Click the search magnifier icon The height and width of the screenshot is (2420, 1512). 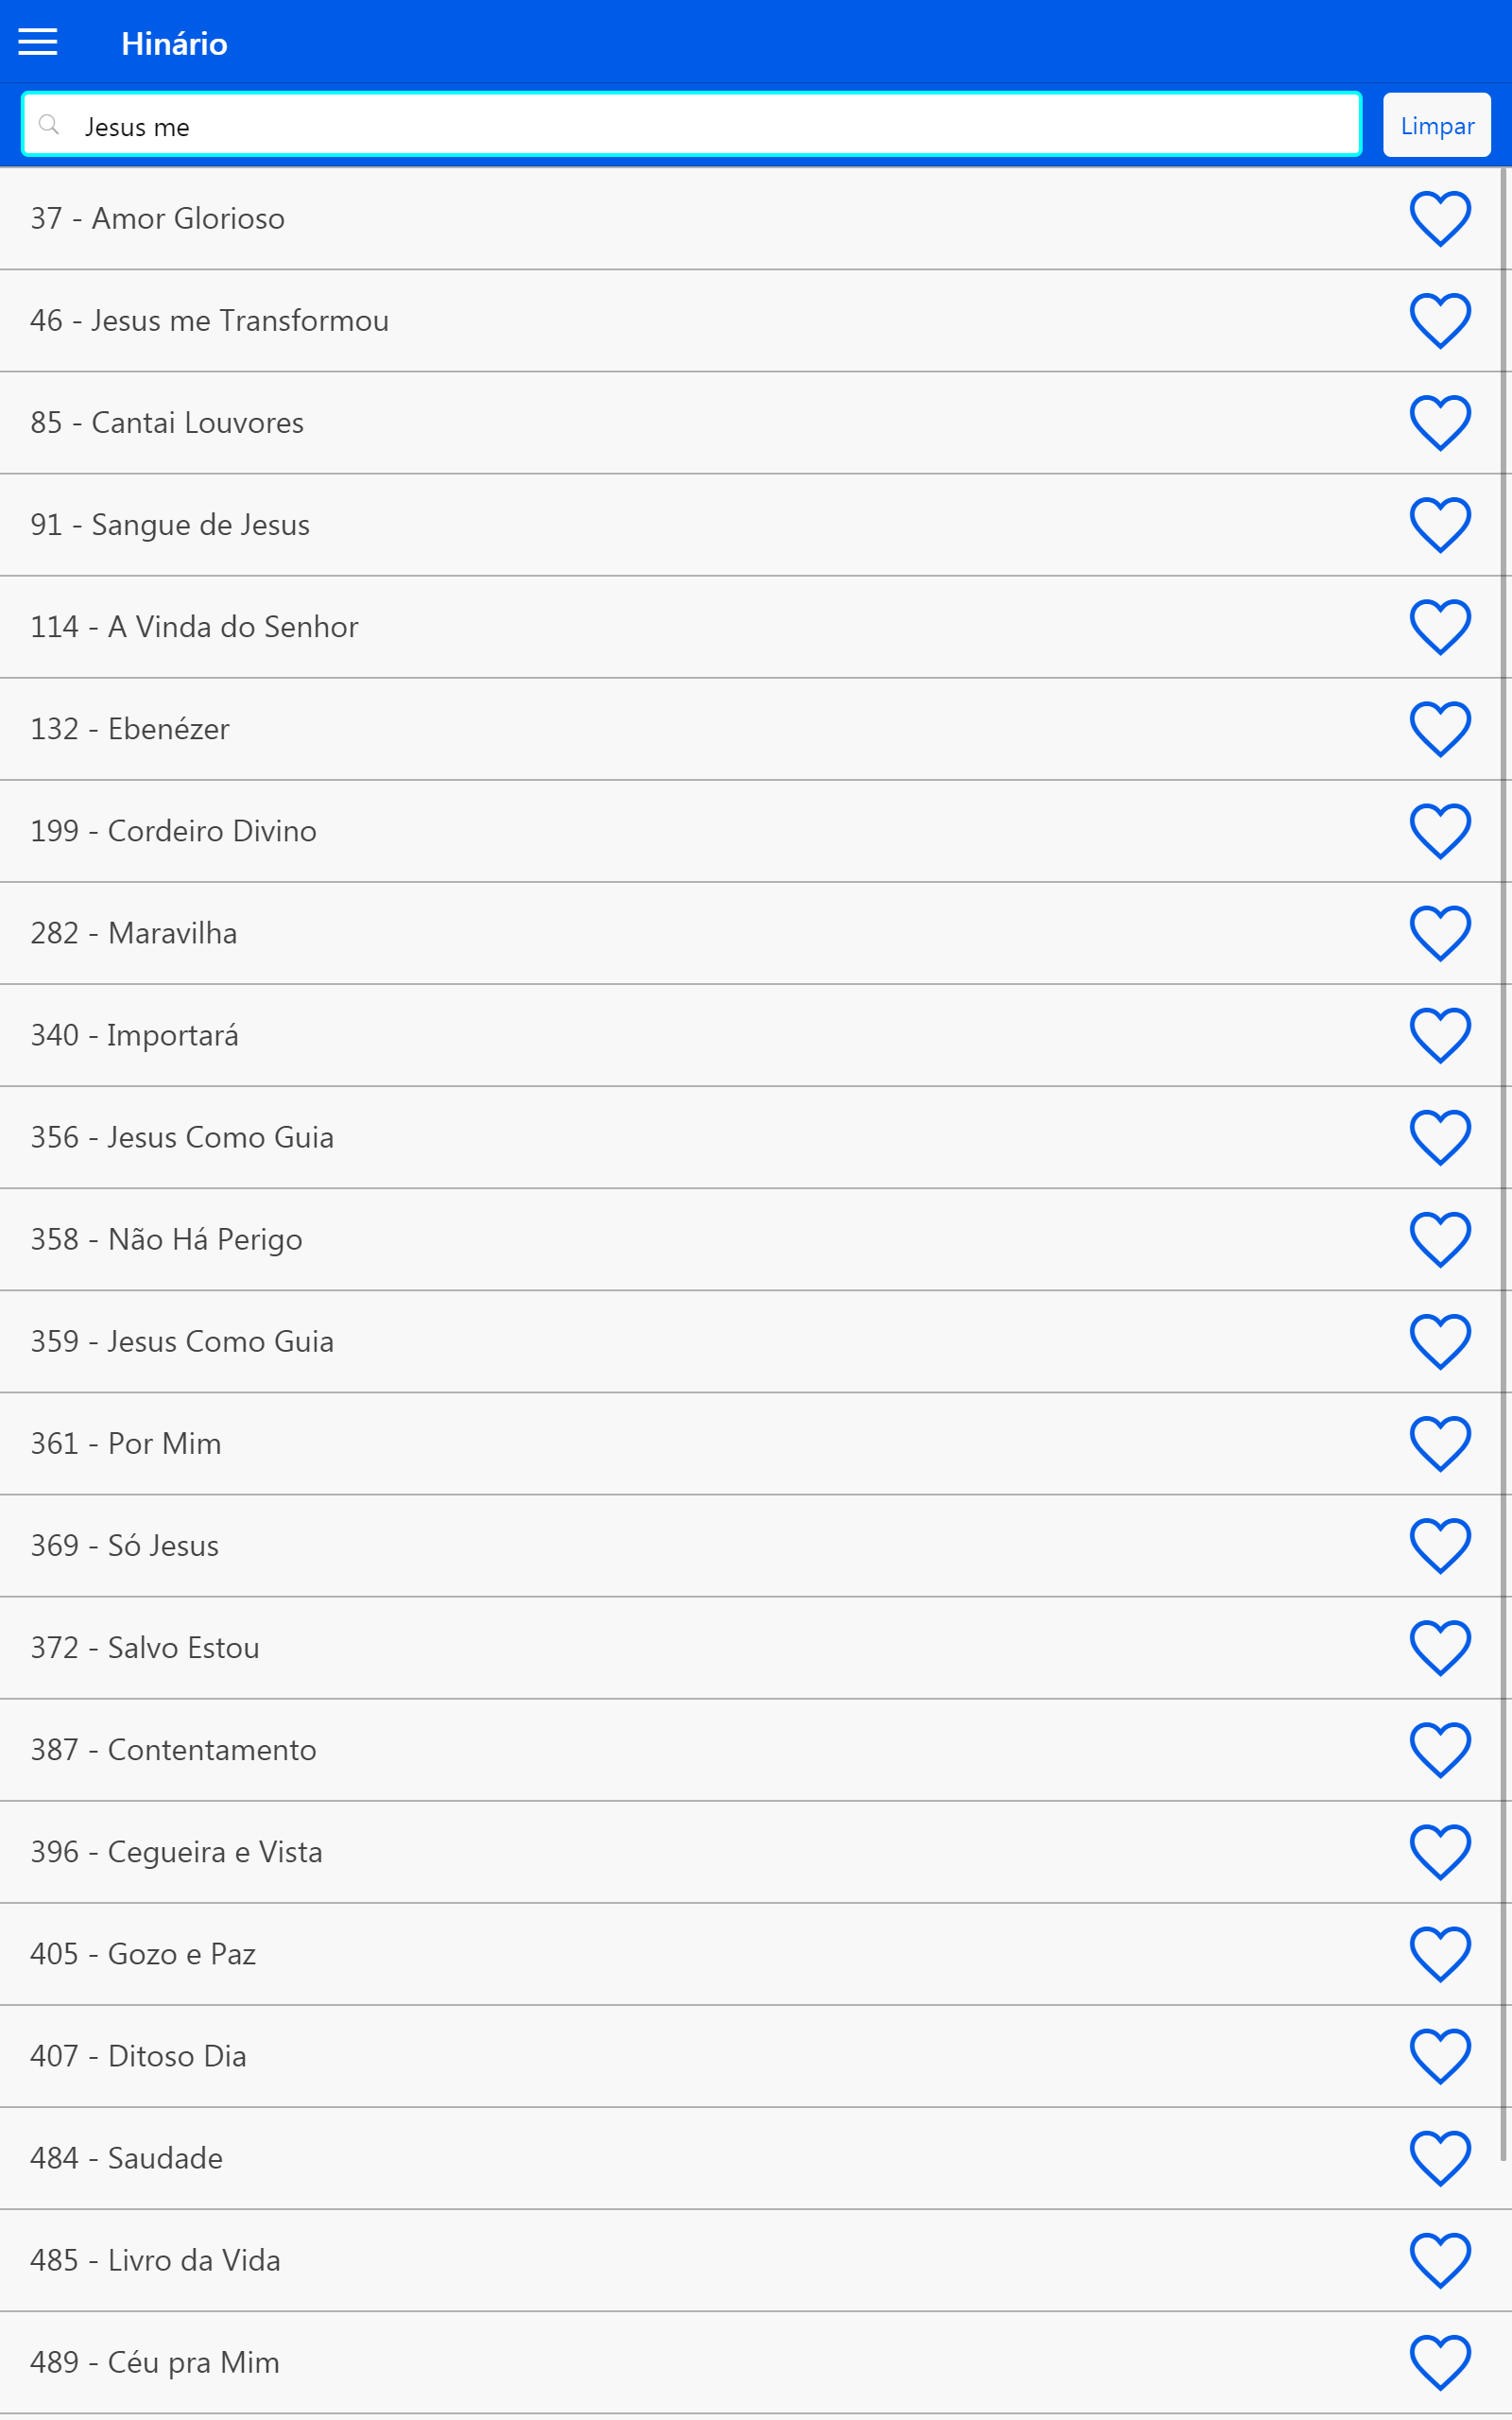(x=48, y=125)
